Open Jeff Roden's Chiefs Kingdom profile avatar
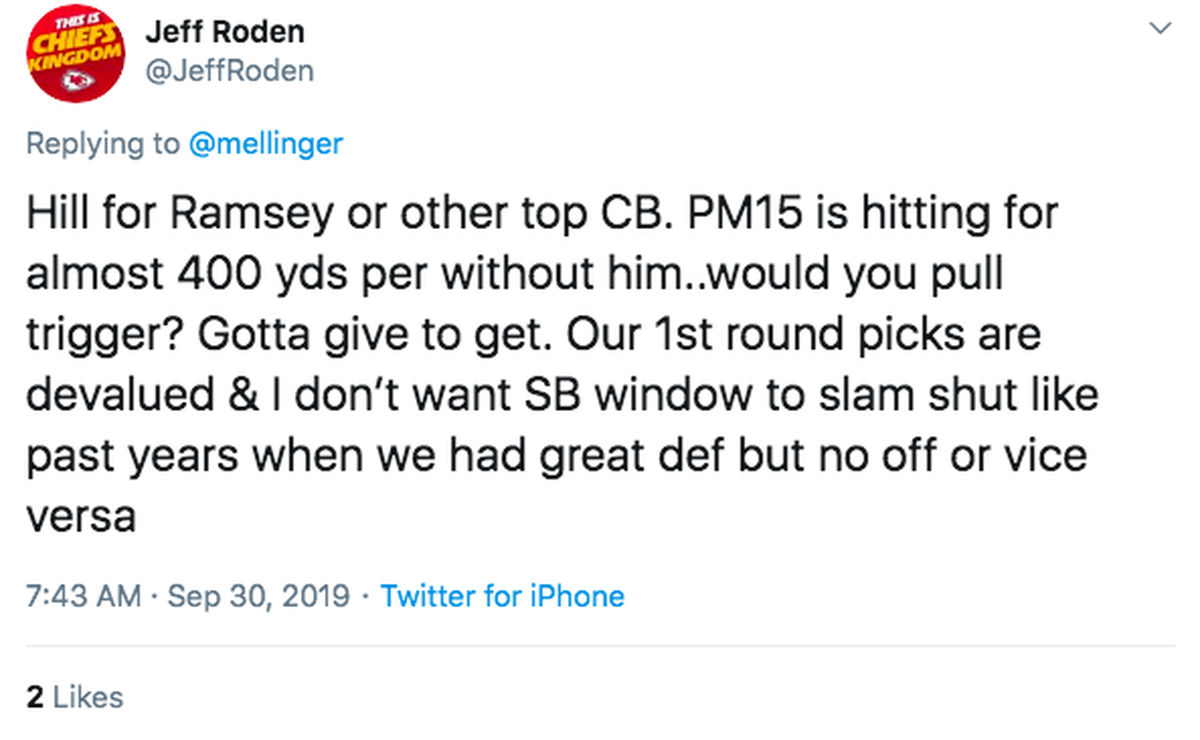 point(76,57)
